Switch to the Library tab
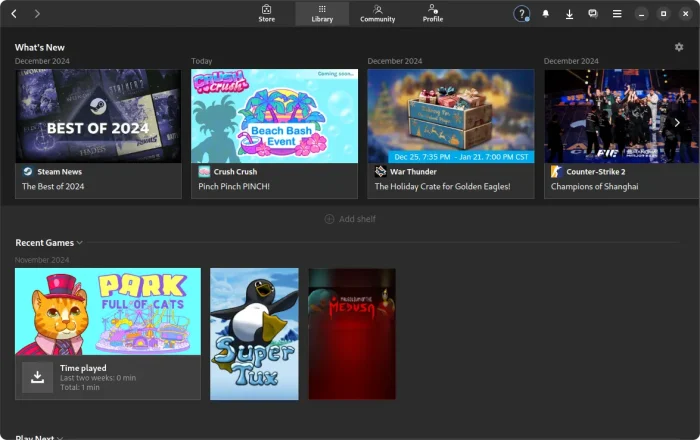This screenshot has width=700, height=440. tap(322, 14)
